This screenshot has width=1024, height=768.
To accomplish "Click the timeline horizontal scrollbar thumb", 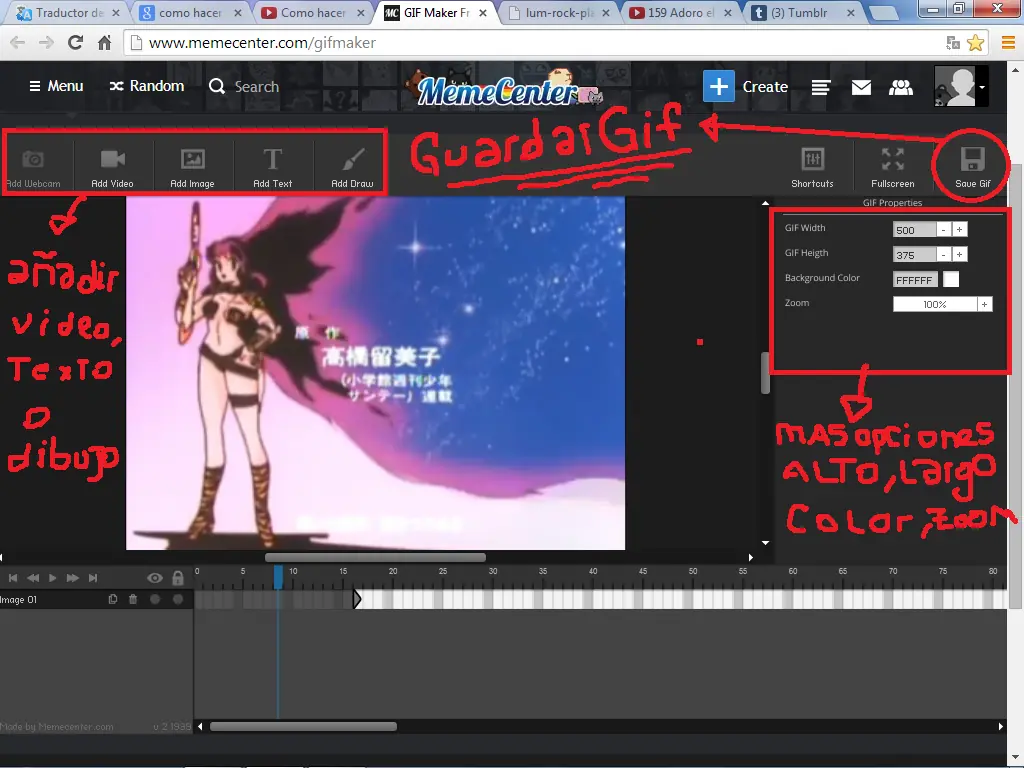I will (x=303, y=726).
